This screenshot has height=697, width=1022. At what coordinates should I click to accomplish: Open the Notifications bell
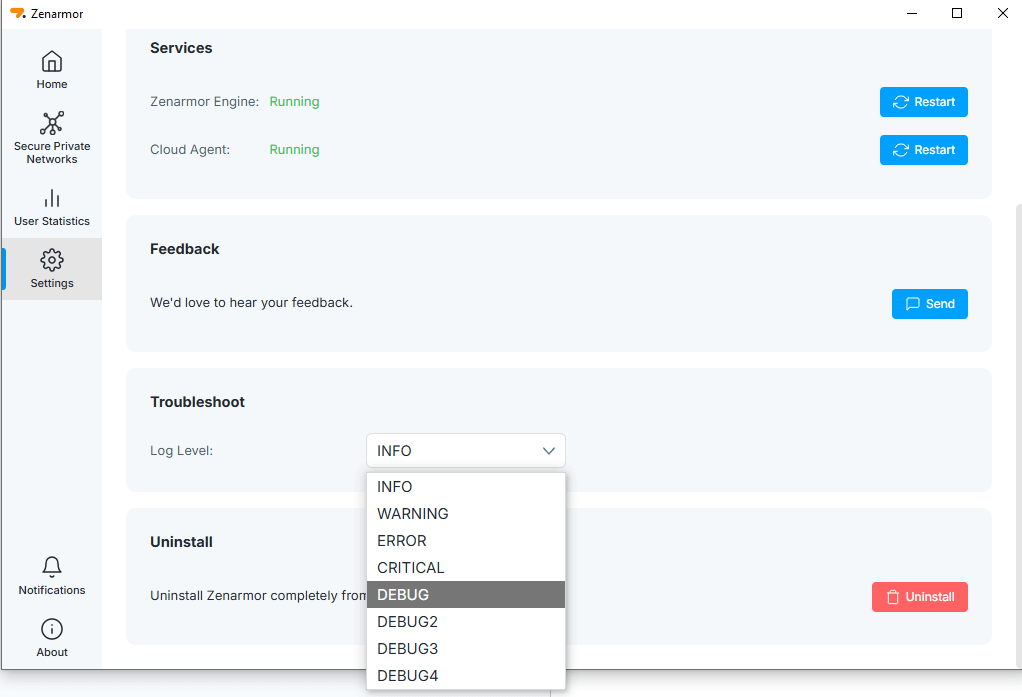point(51,576)
